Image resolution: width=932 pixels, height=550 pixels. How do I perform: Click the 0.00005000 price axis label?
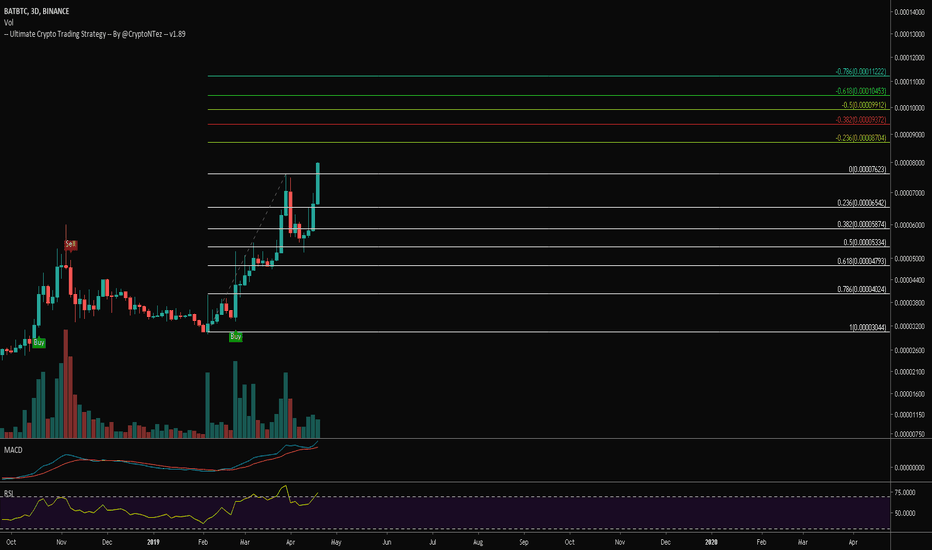coord(909,259)
